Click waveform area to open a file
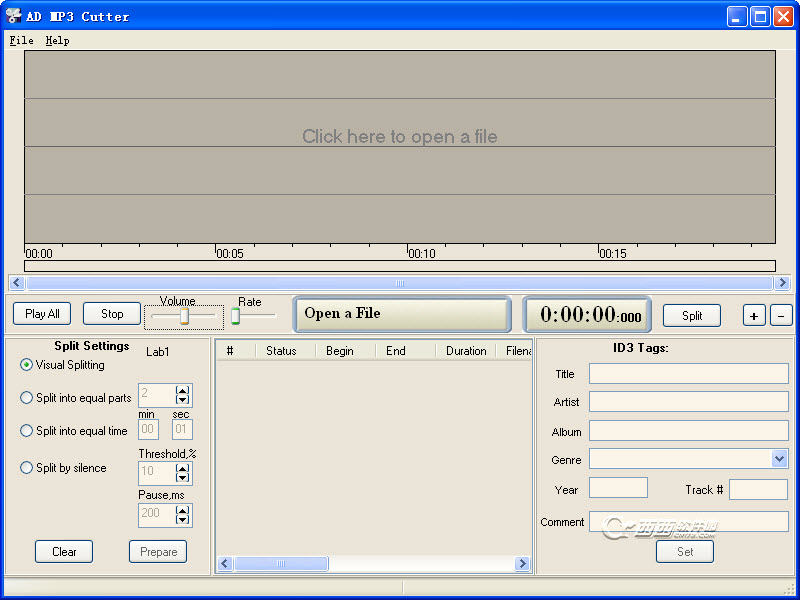Screen dimensions: 800x600 click(400, 137)
